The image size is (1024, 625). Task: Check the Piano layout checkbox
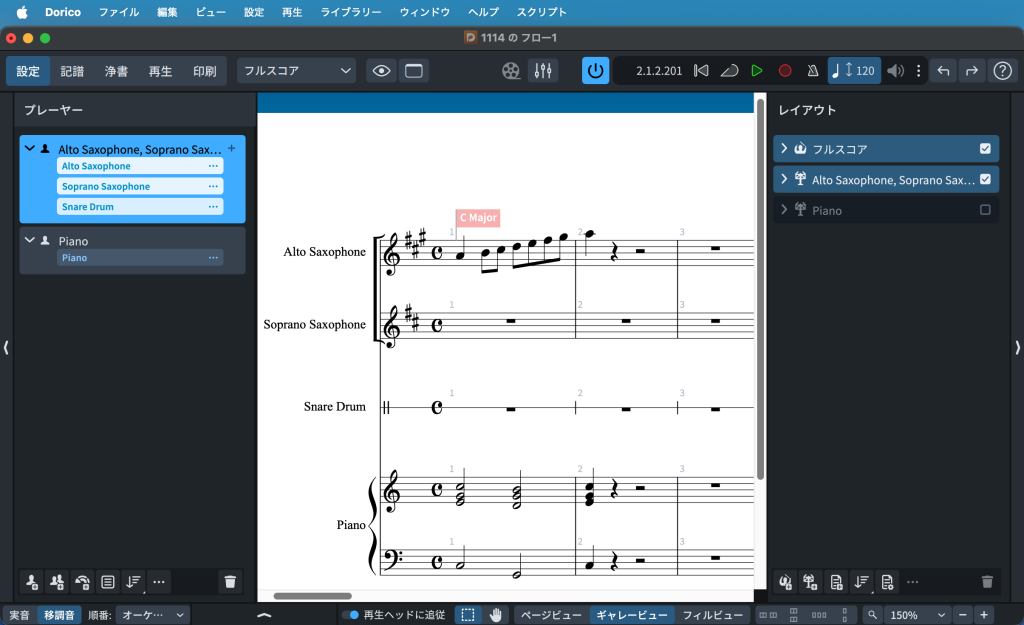pos(985,210)
